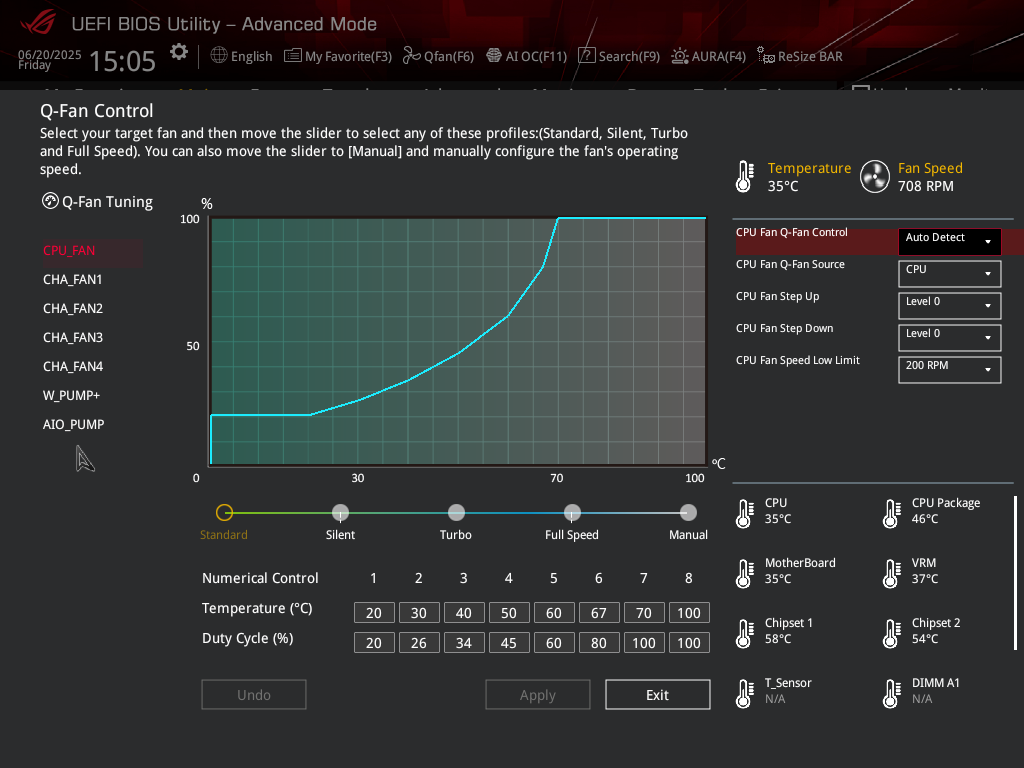Select the Silent fan profile

pos(340,513)
